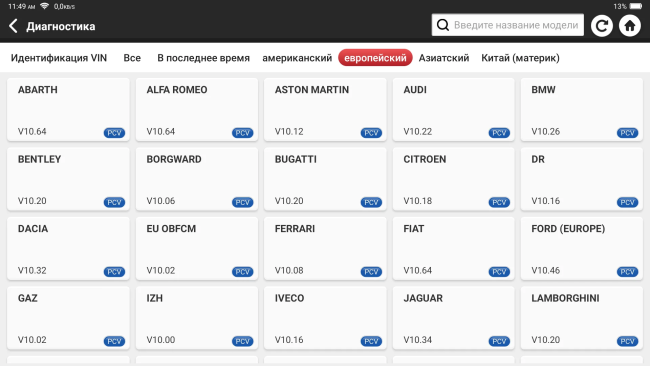Switch to the Все tab
Image resolution: width=650 pixels, height=366 pixels.
132,58
